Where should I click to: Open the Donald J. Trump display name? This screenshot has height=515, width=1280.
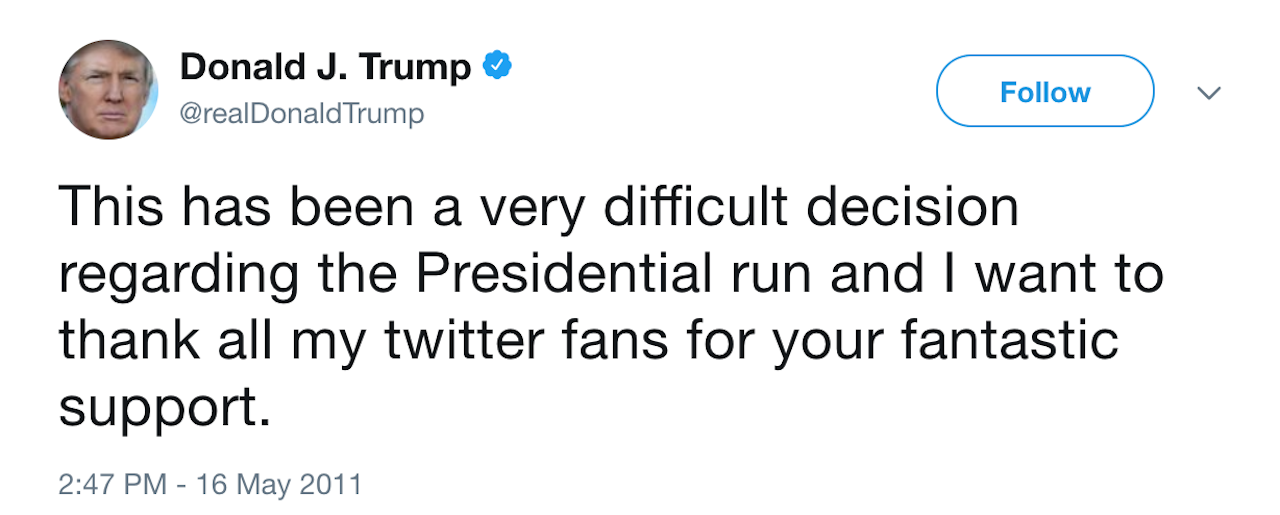point(325,68)
